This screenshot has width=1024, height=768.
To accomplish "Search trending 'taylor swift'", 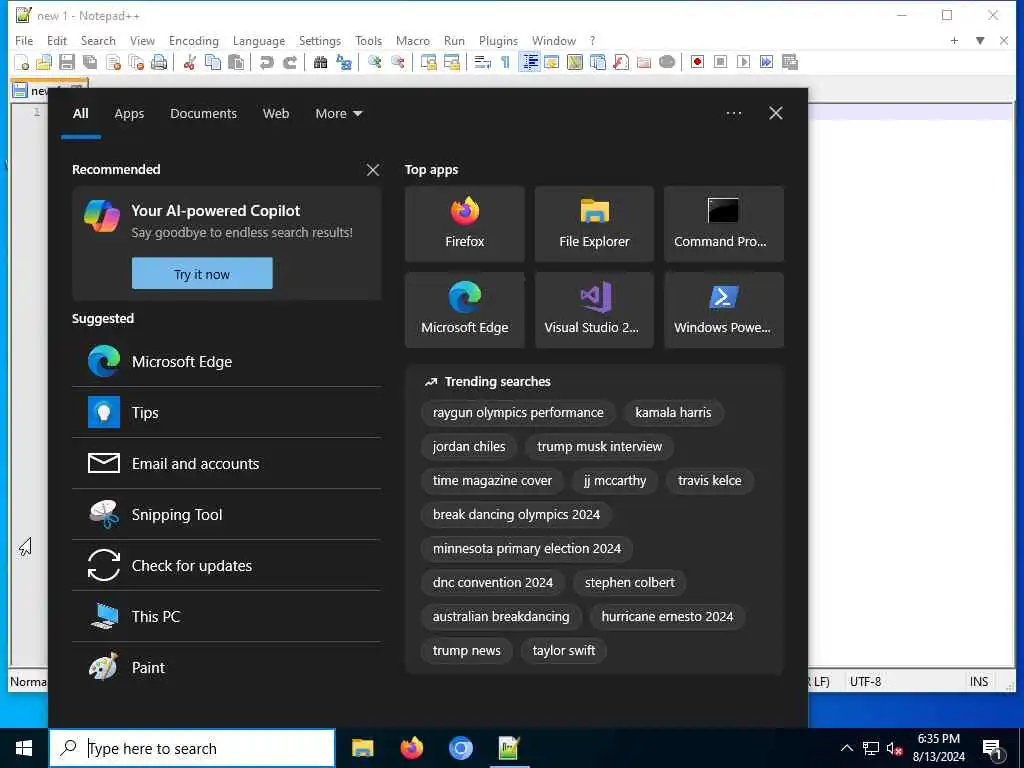I will [564, 650].
